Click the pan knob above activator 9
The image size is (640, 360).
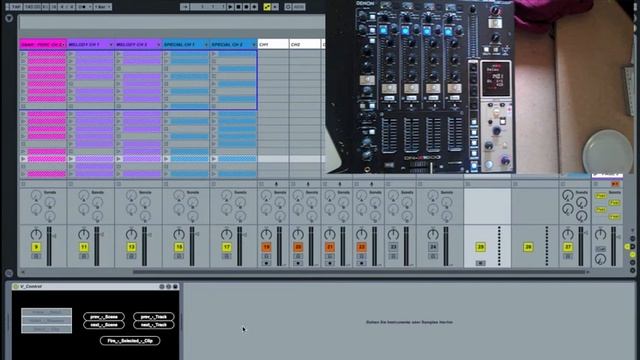pyautogui.click(x=36, y=234)
